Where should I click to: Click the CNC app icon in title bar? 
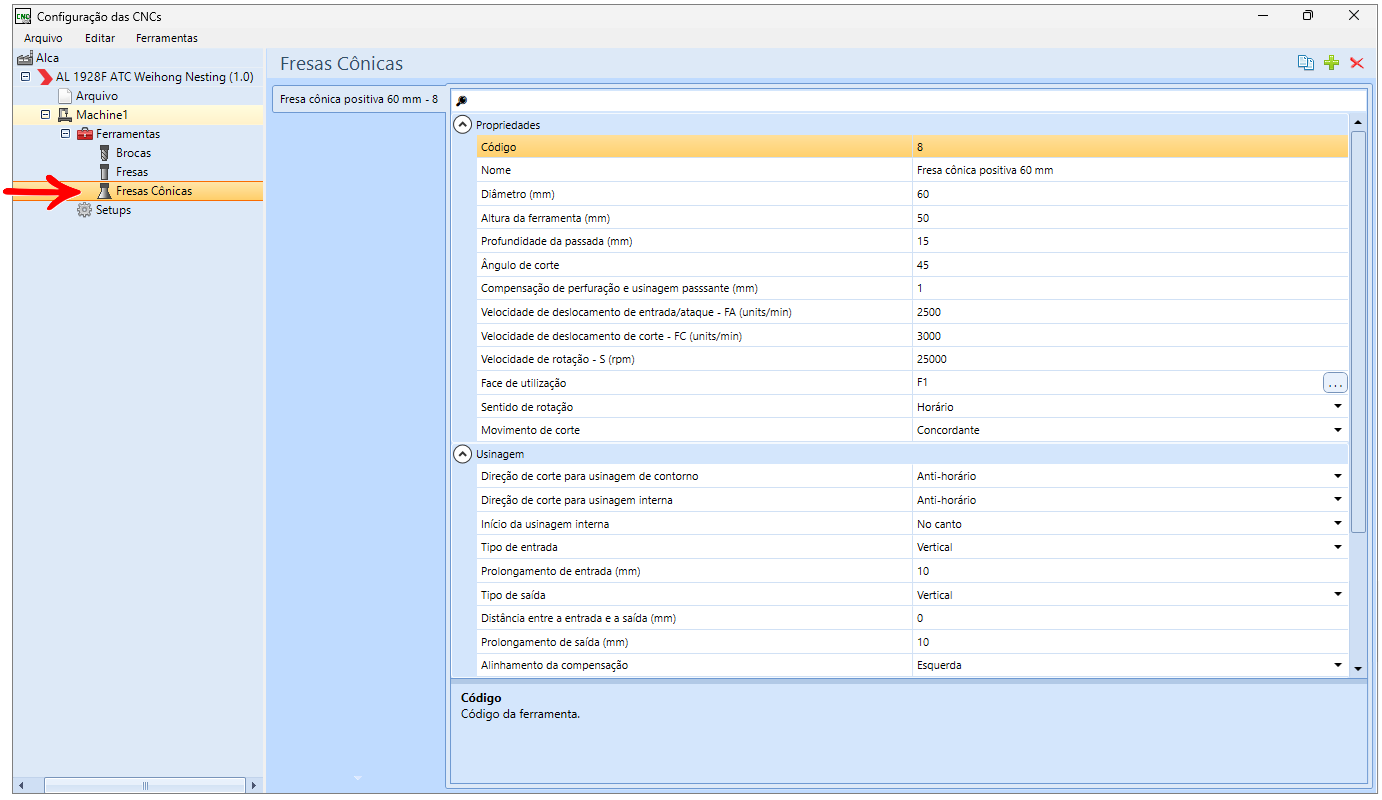[22, 15]
